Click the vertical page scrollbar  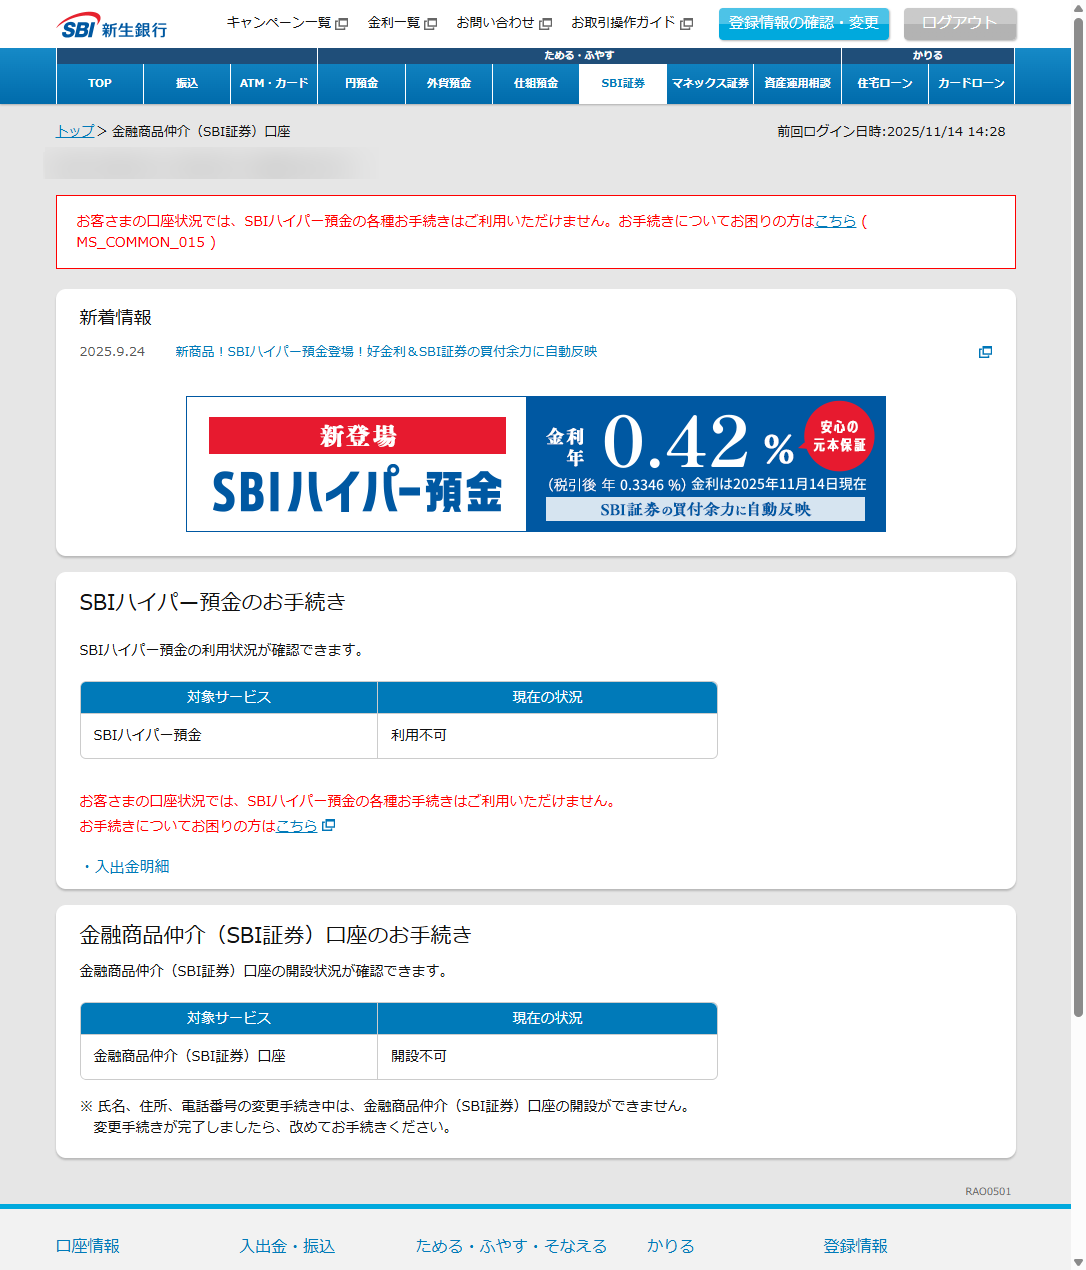tap(1078, 500)
